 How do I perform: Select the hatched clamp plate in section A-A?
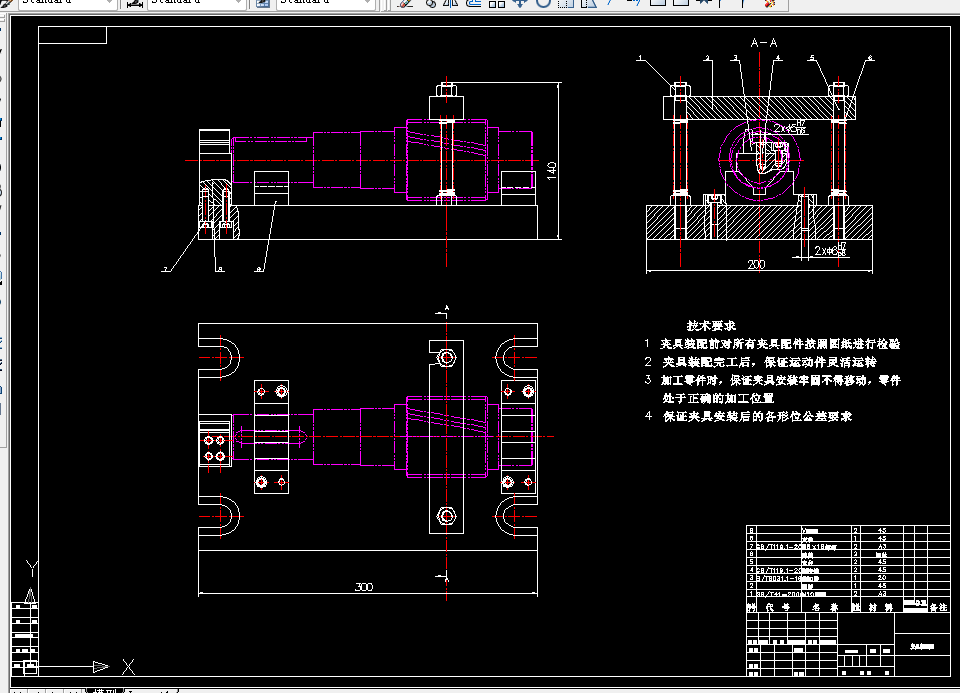tap(759, 108)
